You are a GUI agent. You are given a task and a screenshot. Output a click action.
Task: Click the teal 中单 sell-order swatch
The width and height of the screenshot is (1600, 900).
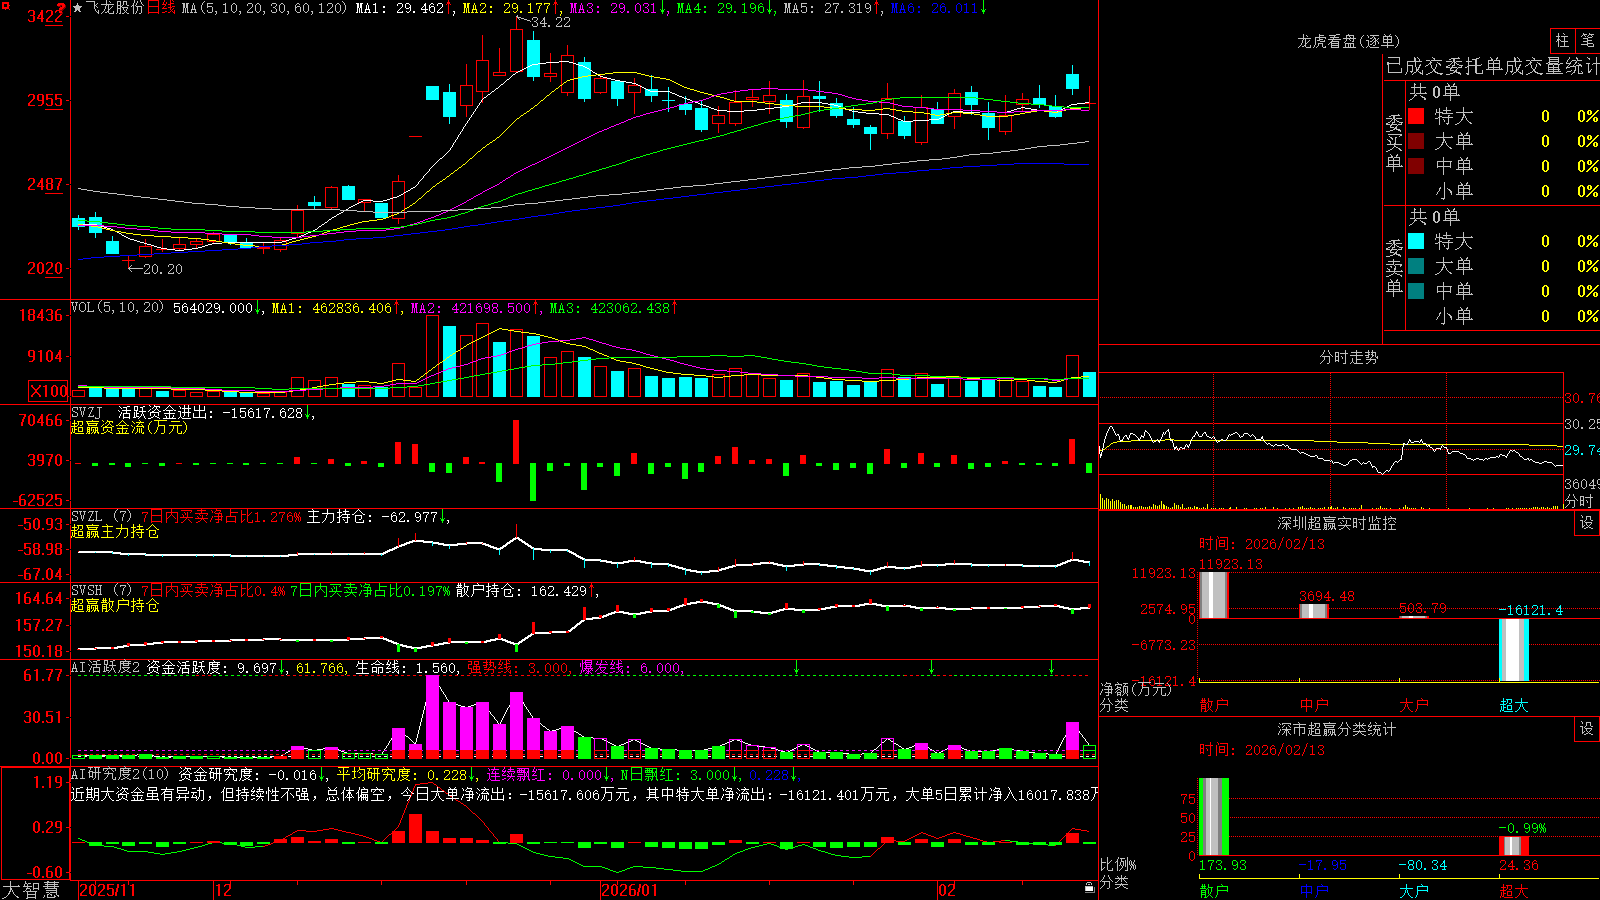tap(1416, 291)
